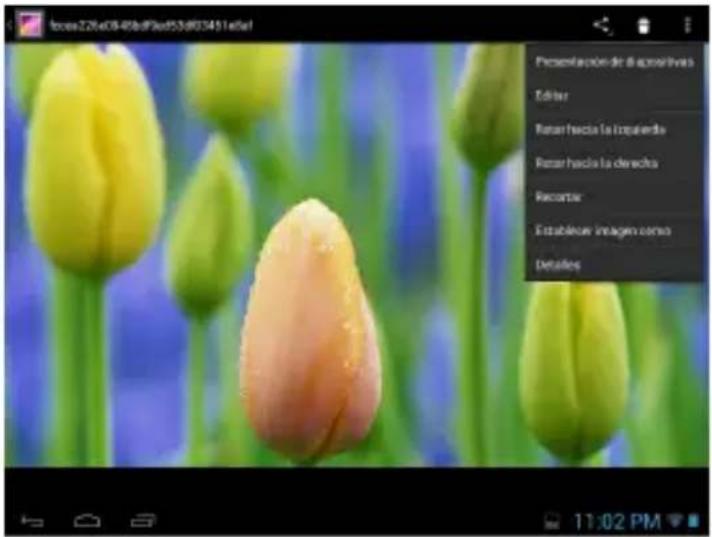Choose Recortar from the menu
Screen dimensions: 712x537
tap(614, 197)
